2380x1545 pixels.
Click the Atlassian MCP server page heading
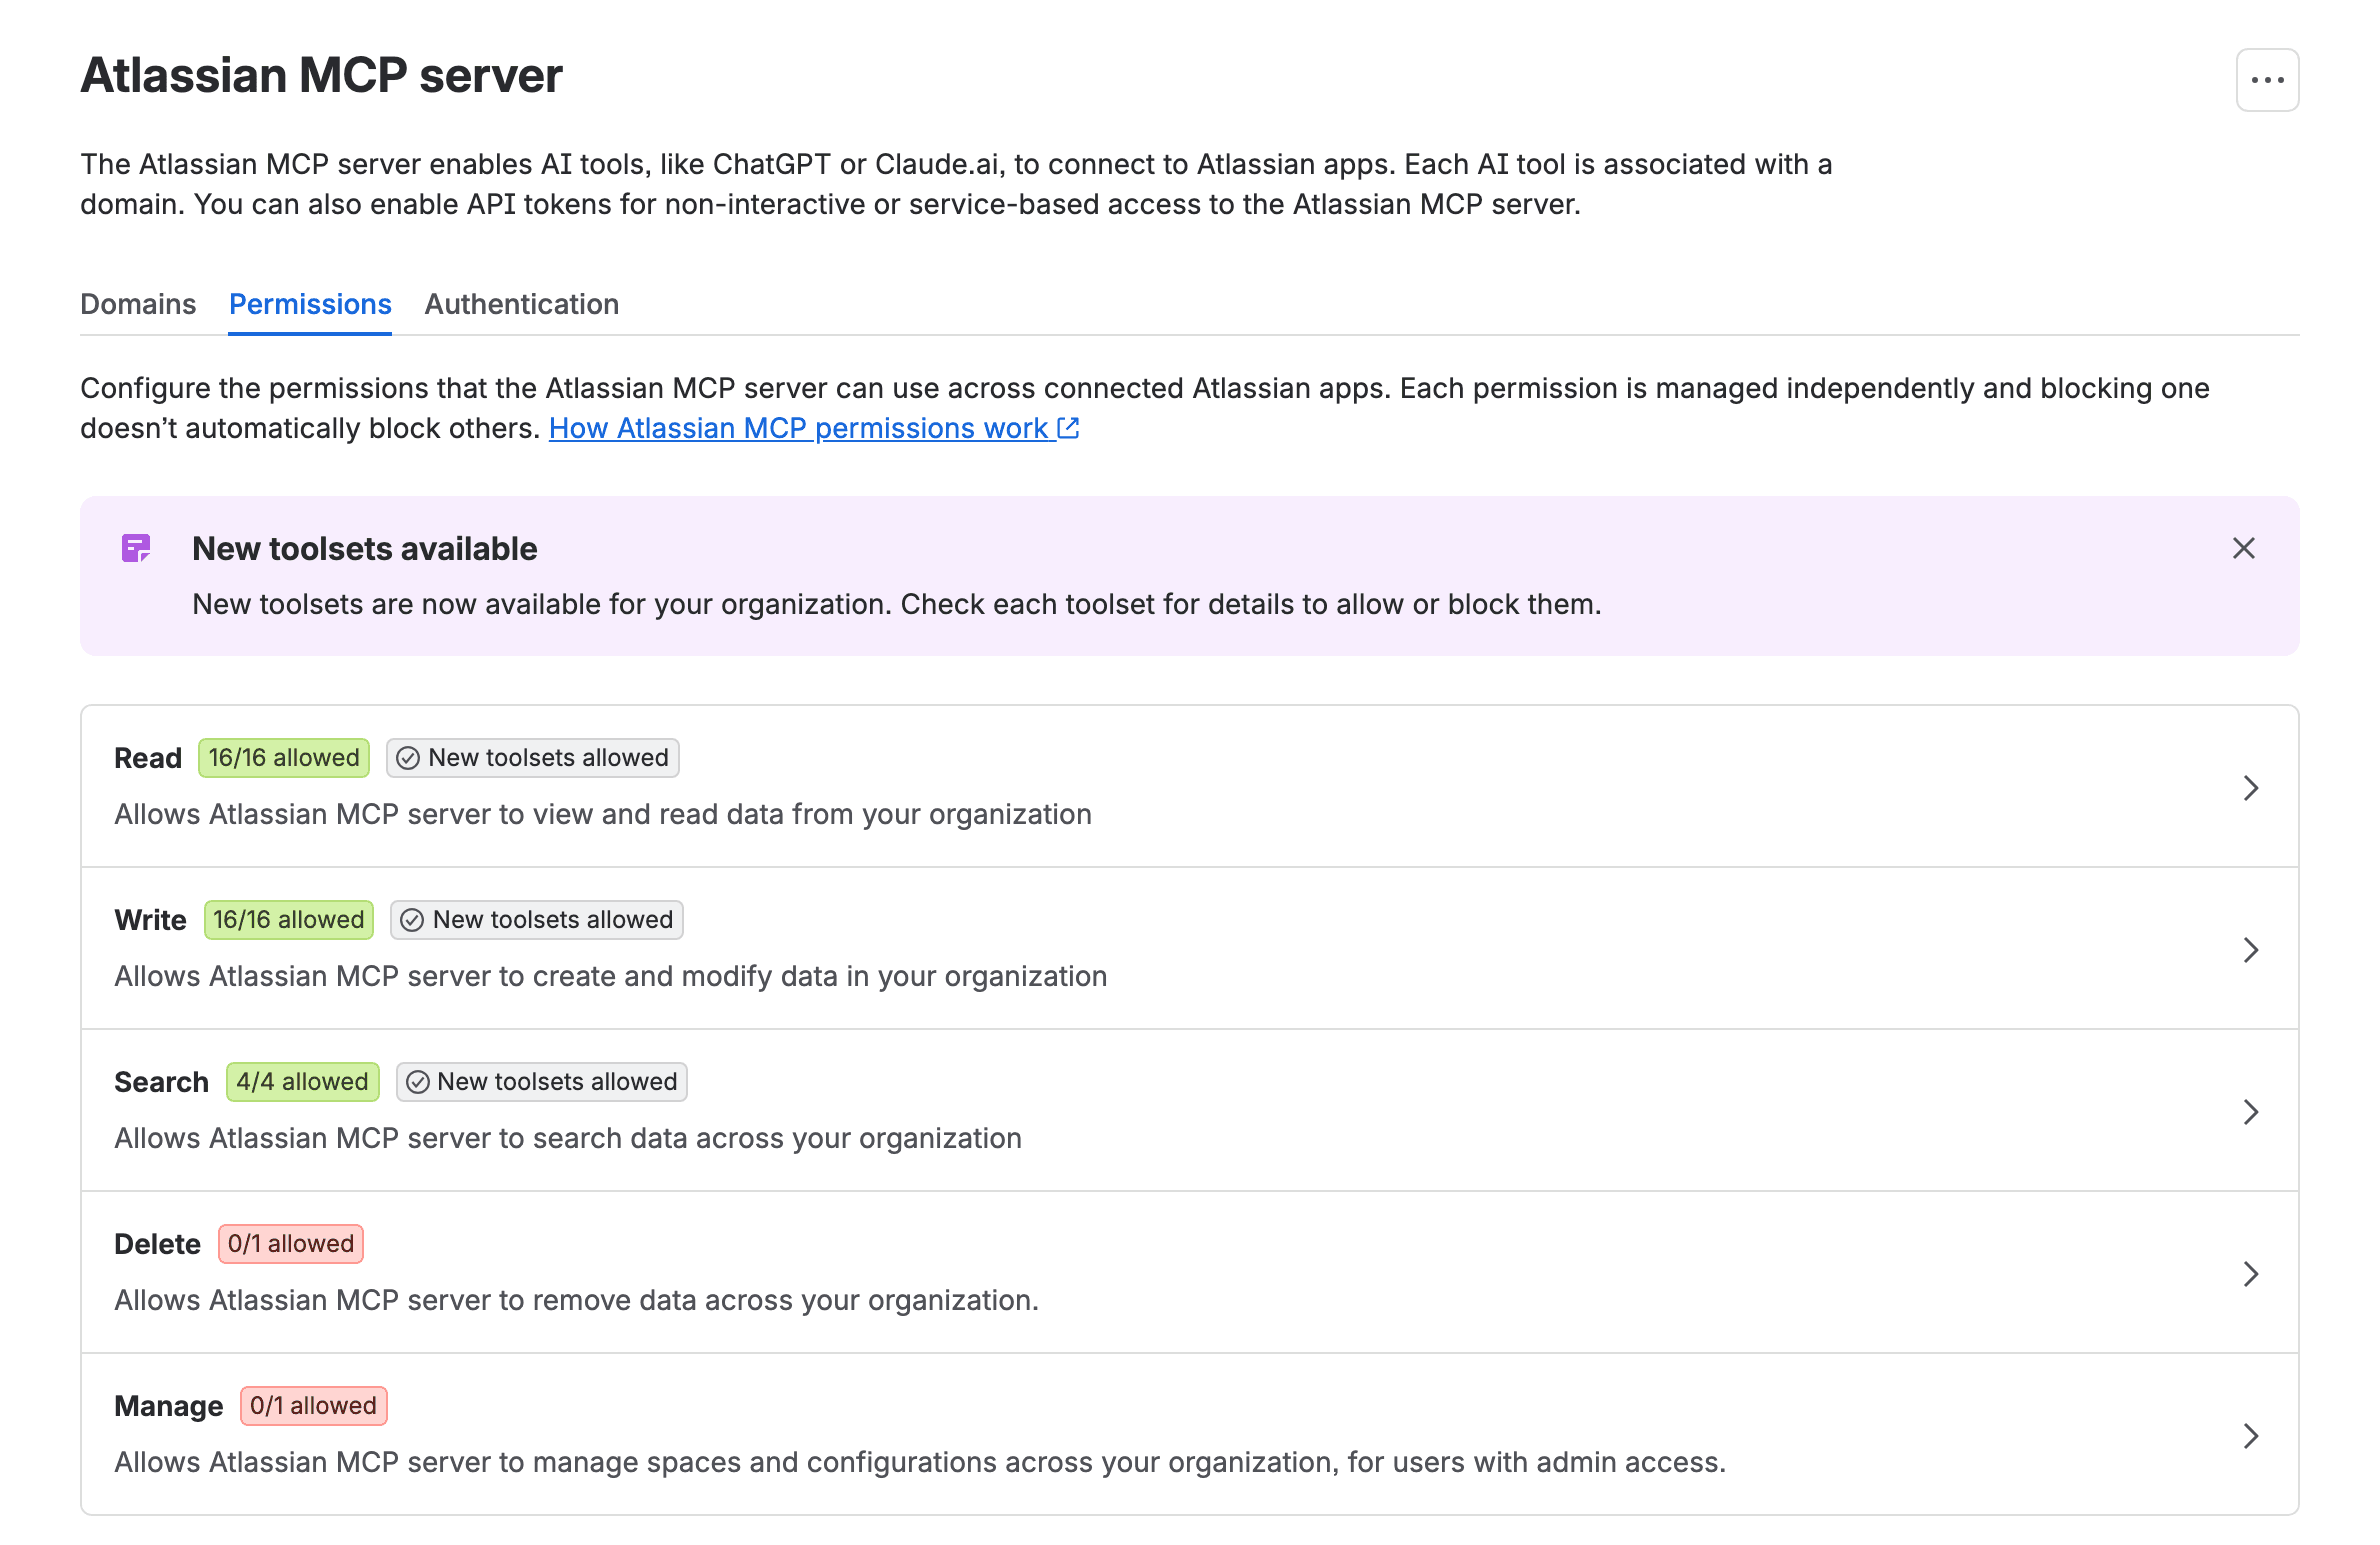[x=321, y=76]
